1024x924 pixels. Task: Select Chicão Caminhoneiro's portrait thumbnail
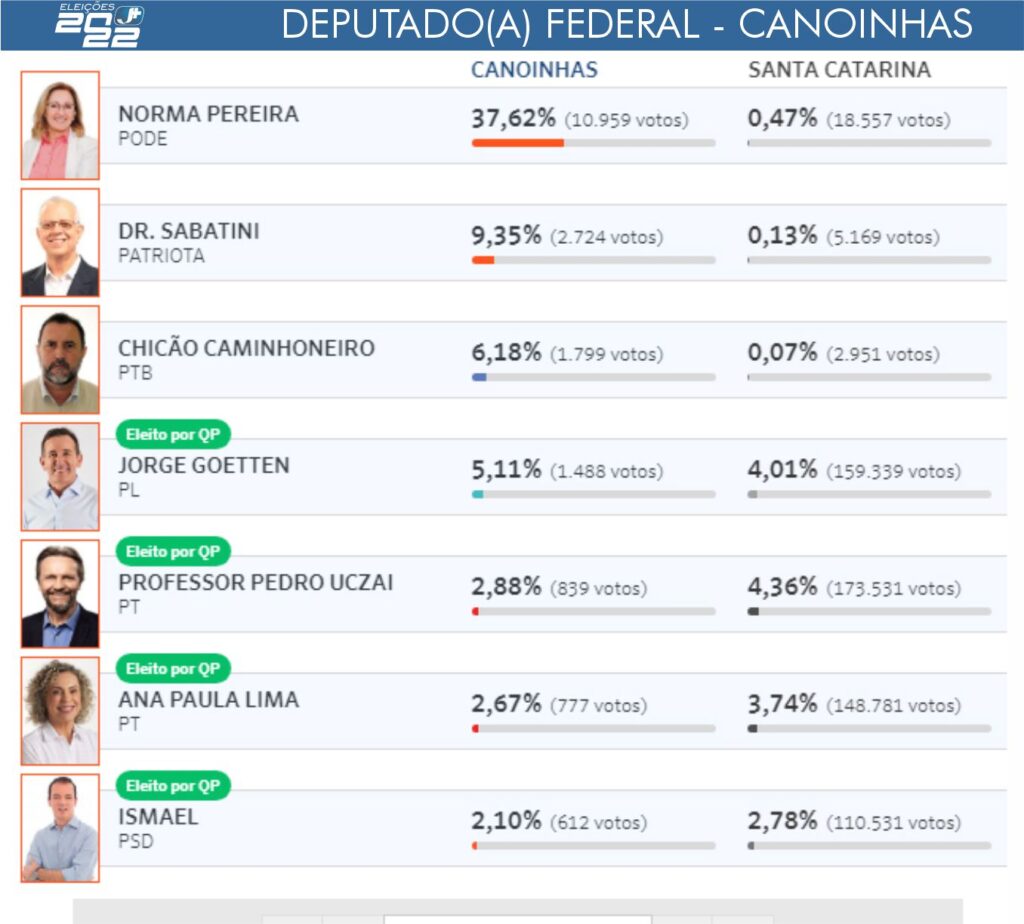coord(60,359)
